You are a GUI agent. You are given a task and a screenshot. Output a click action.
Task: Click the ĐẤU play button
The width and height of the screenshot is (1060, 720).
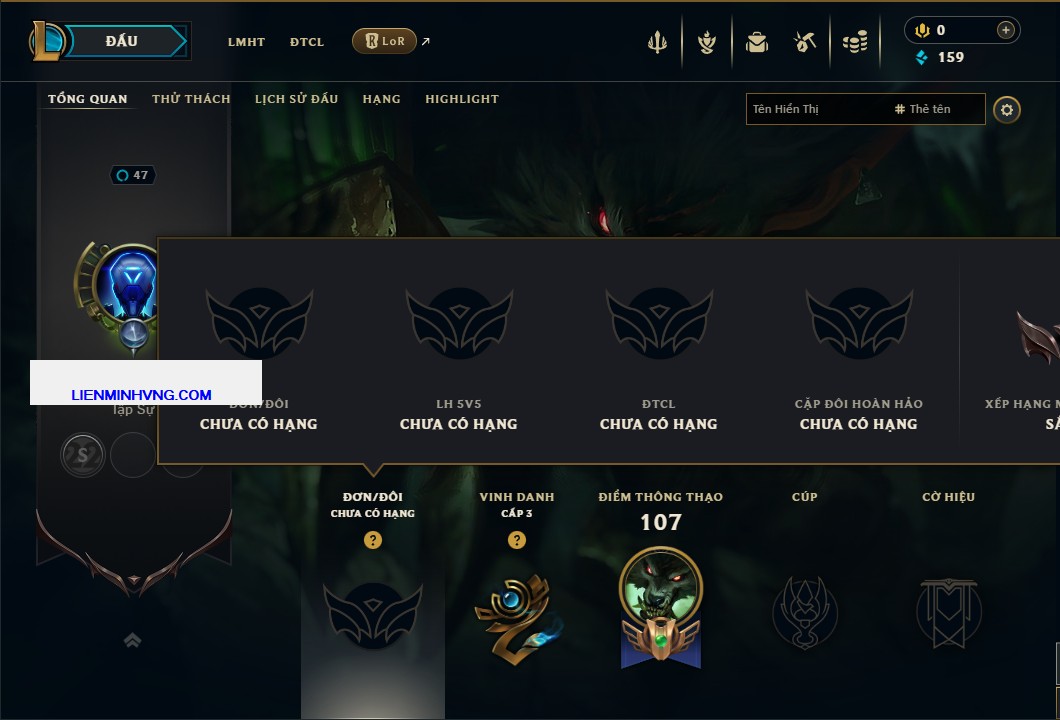[121, 41]
